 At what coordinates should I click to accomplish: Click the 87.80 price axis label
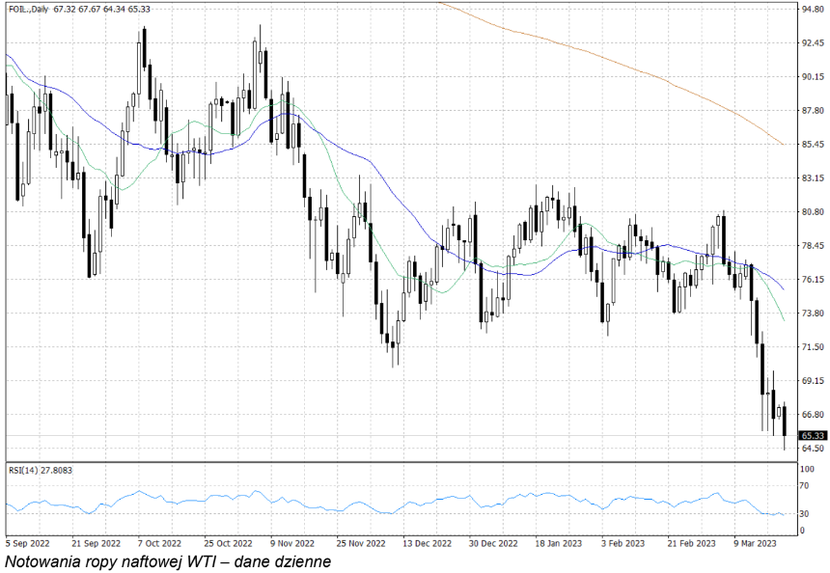coord(813,111)
